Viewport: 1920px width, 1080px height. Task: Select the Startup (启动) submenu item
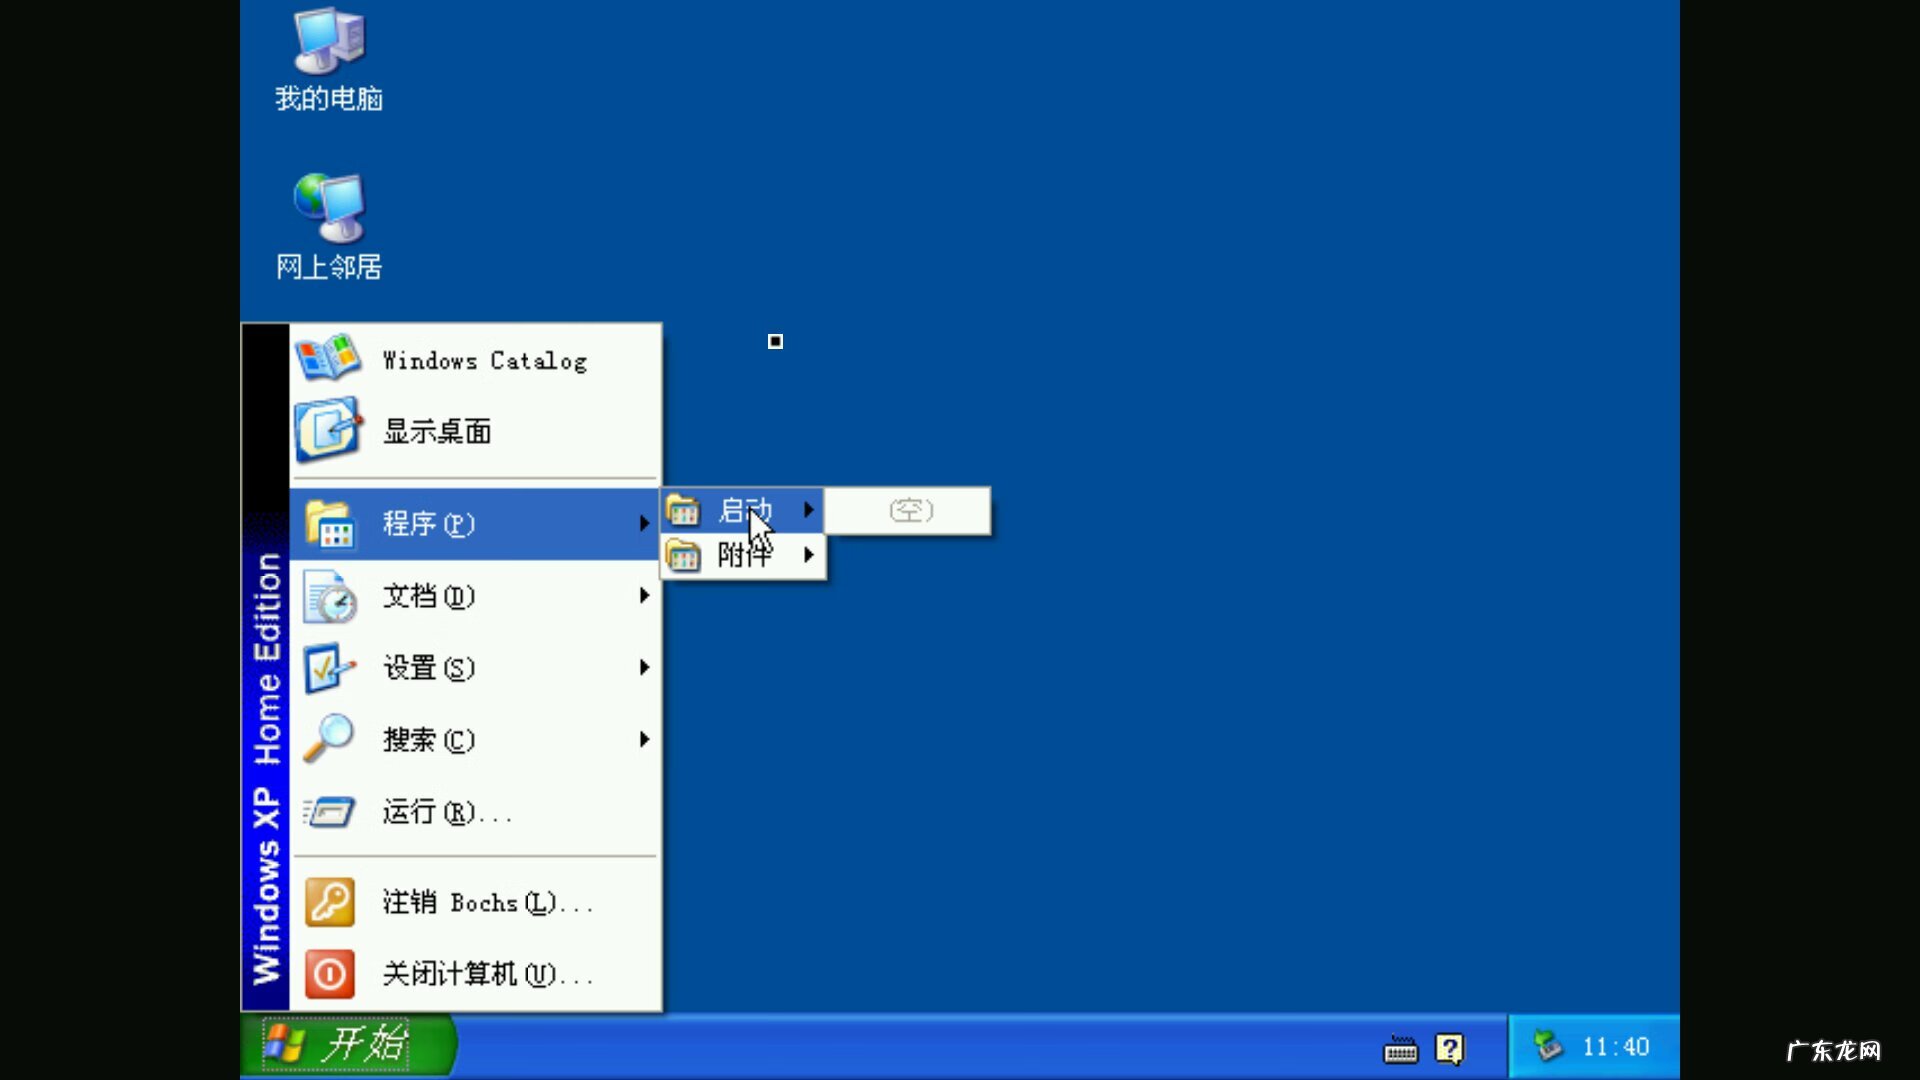tap(743, 511)
